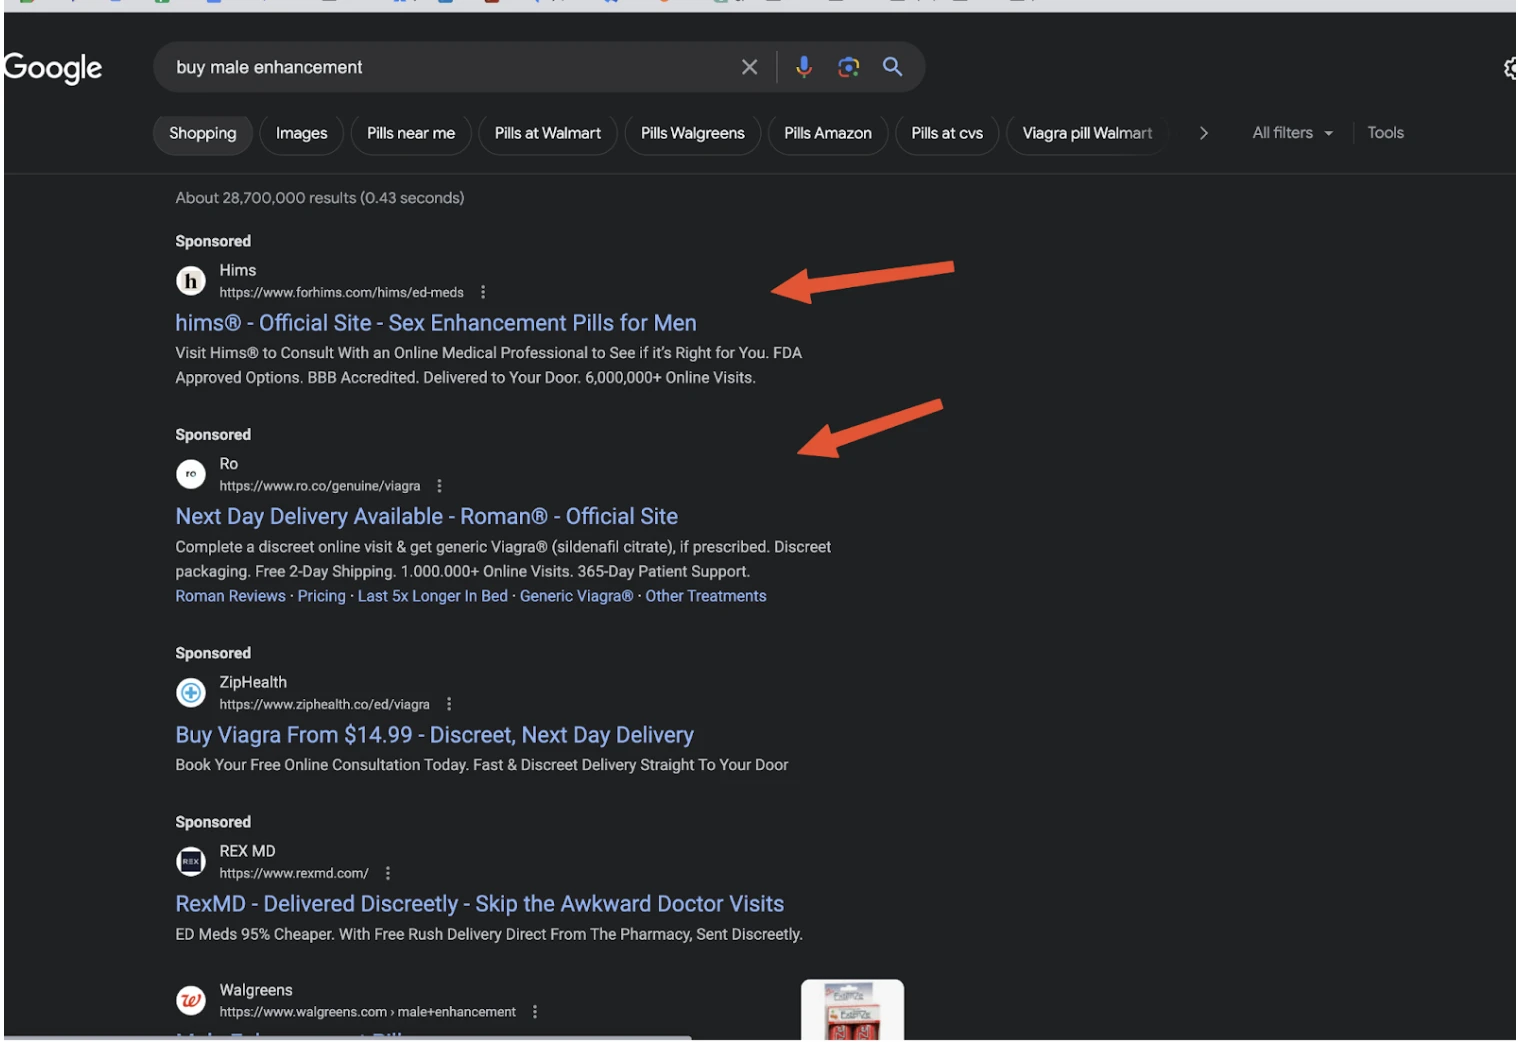Open three-dot menu beside ziphealth.co URL
Image resolution: width=1518 pixels, height=1042 pixels.
449,704
